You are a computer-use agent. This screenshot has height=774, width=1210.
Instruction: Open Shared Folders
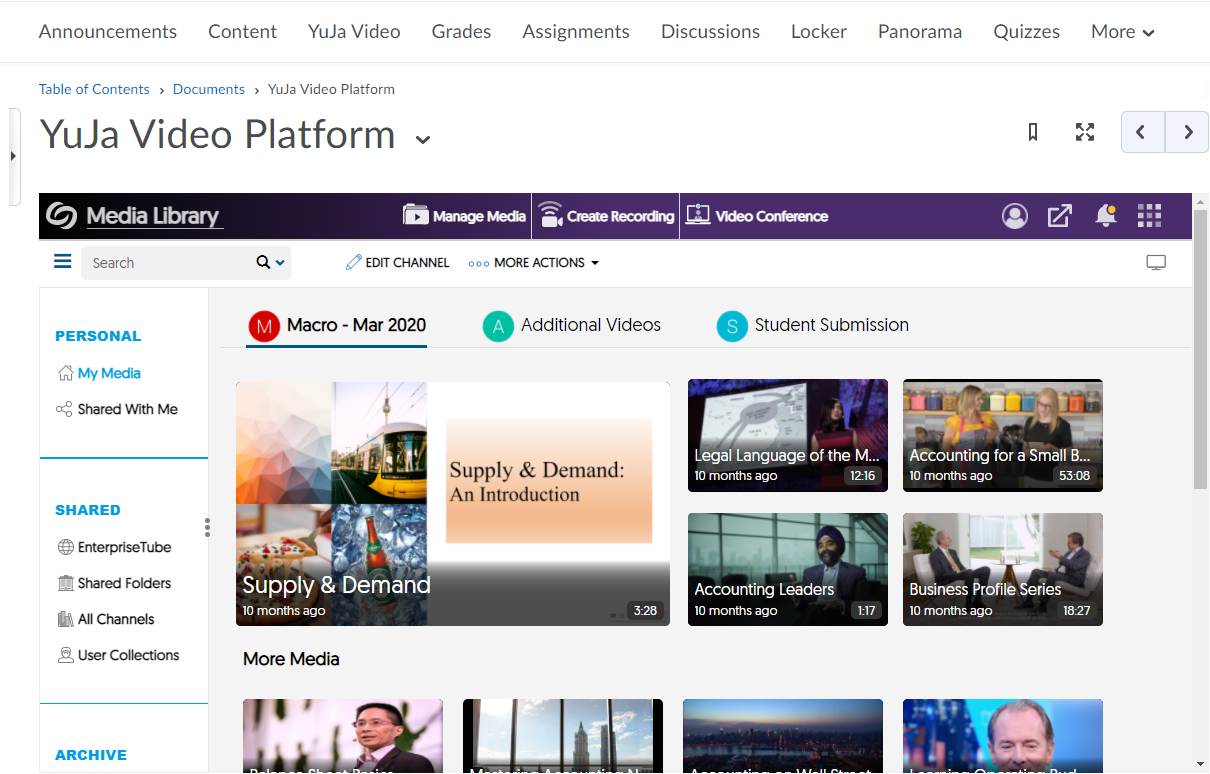tap(114, 583)
